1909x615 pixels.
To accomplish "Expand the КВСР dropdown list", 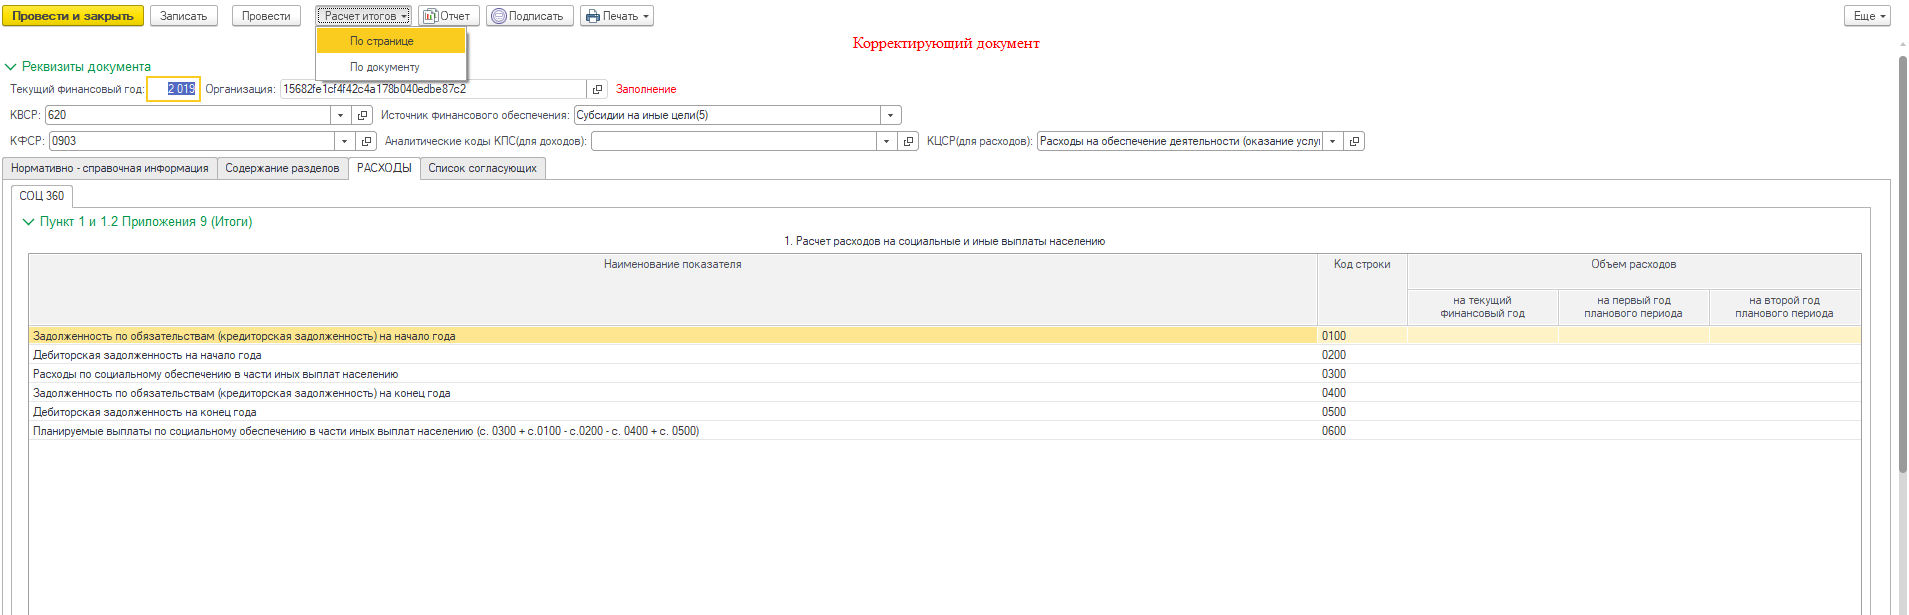I will pyautogui.click(x=341, y=115).
